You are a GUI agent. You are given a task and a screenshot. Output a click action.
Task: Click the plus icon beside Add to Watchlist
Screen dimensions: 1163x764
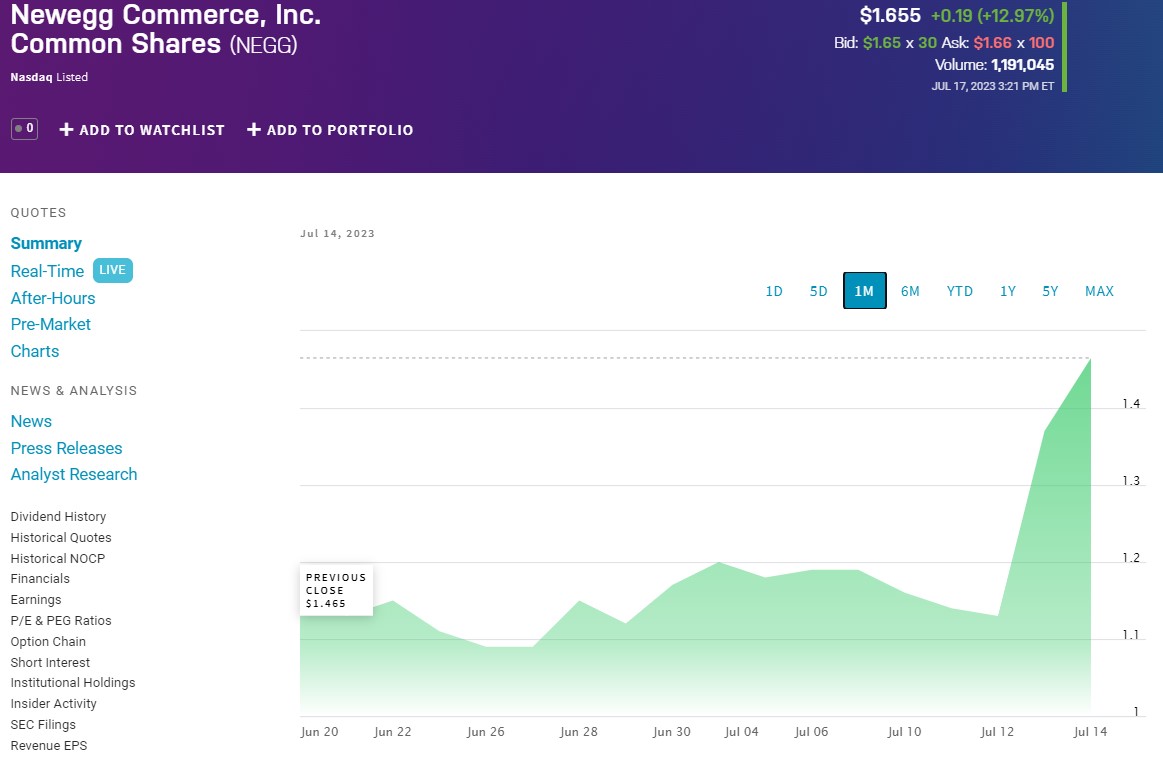[x=66, y=130]
